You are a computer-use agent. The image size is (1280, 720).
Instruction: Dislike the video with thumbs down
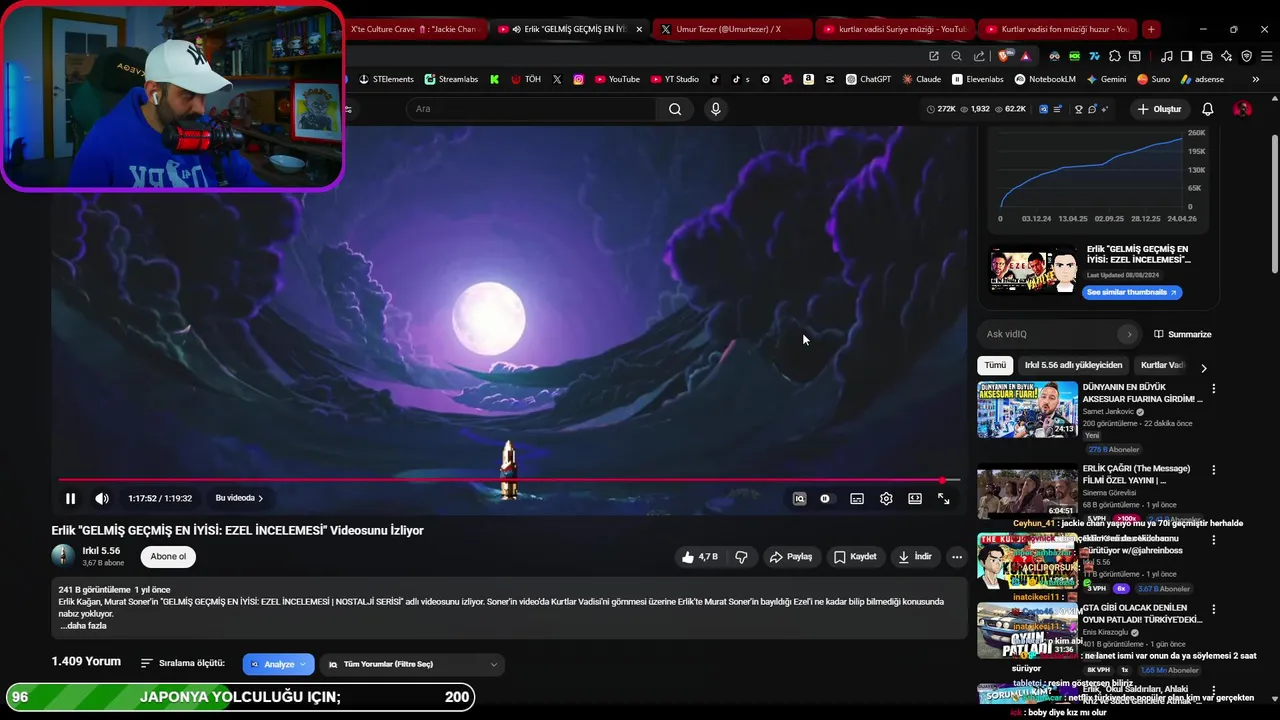[x=741, y=557]
